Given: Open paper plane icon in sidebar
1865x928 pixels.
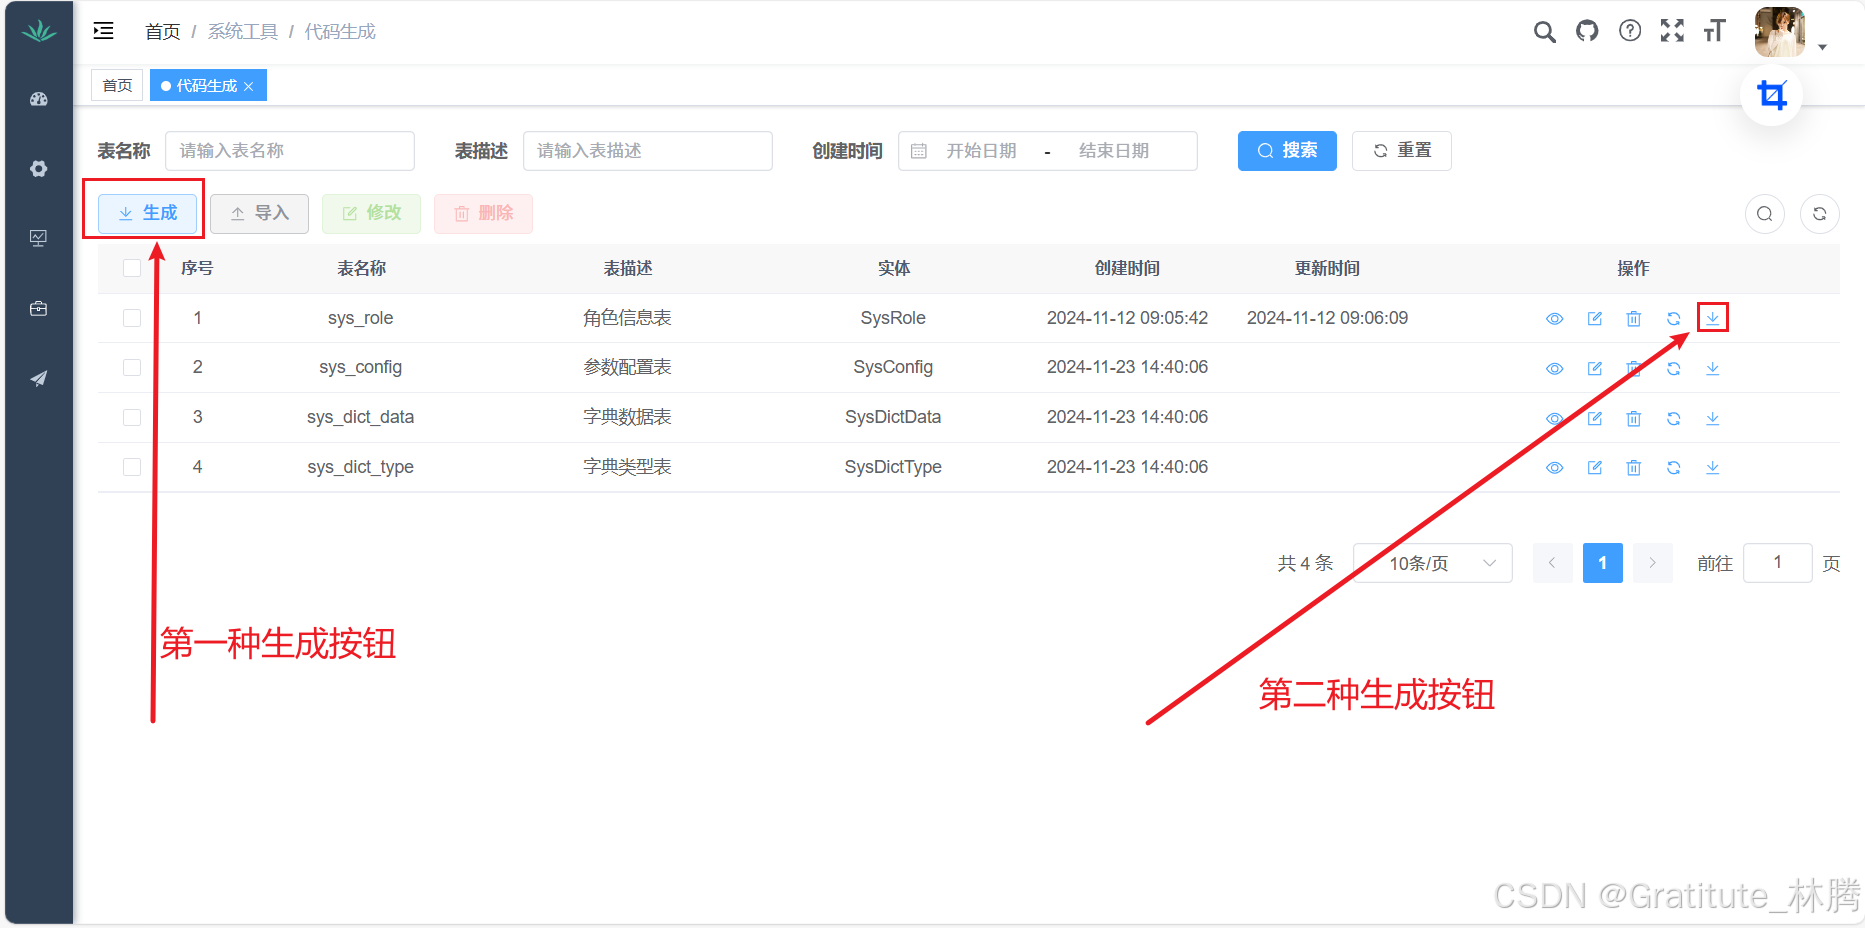Looking at the screenshot, I should pos(39,378).
